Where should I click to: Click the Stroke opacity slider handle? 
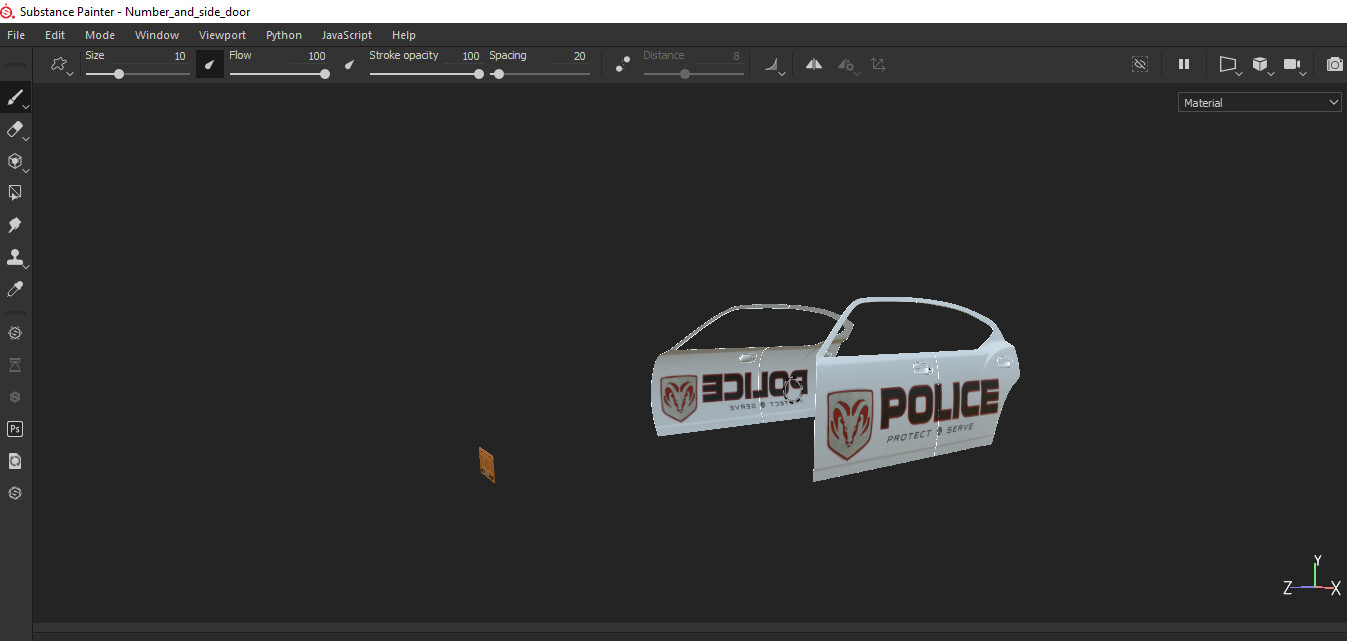point(479,74)
